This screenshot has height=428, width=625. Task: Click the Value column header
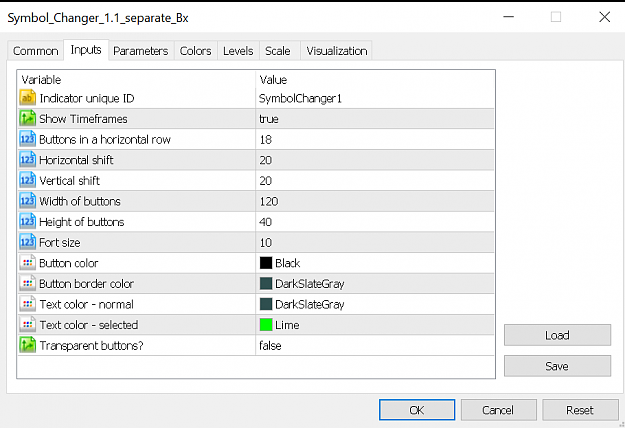point(273,80)
